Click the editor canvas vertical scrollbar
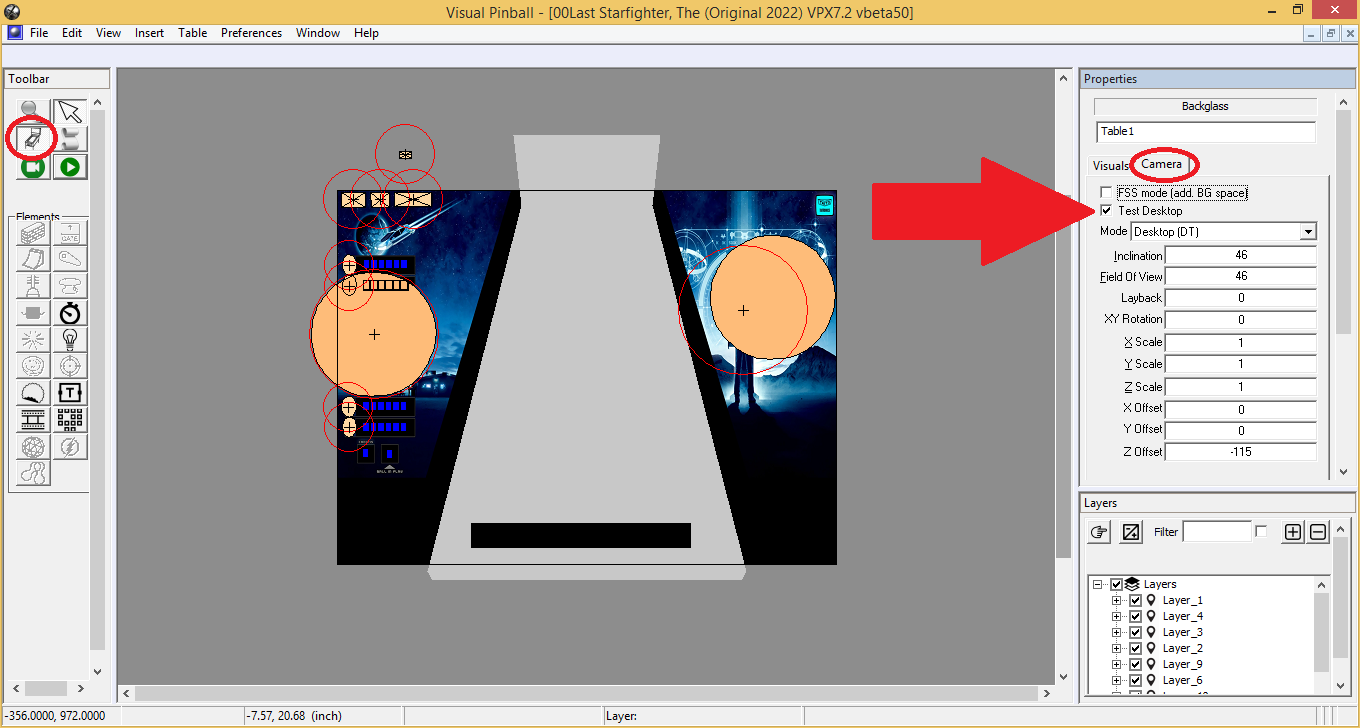The height and width of the screenshot is (728, 1360). point(1064,375)
